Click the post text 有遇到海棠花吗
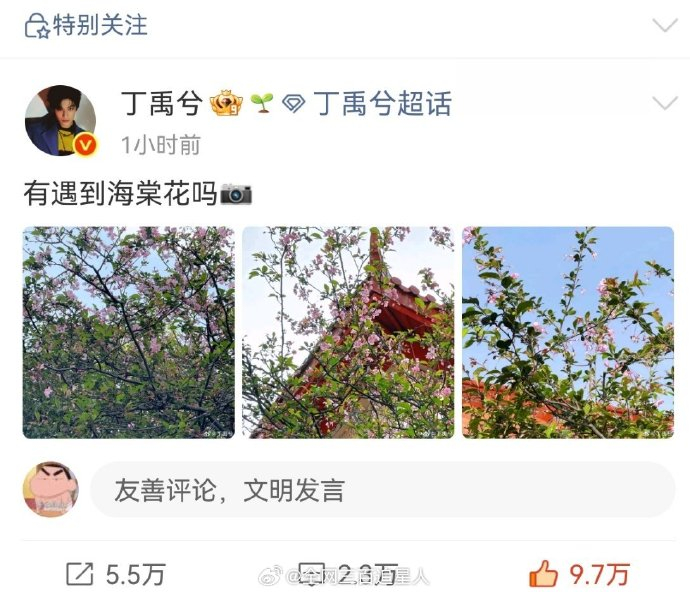Screen dimensions: 690x592 coord(120,194)
